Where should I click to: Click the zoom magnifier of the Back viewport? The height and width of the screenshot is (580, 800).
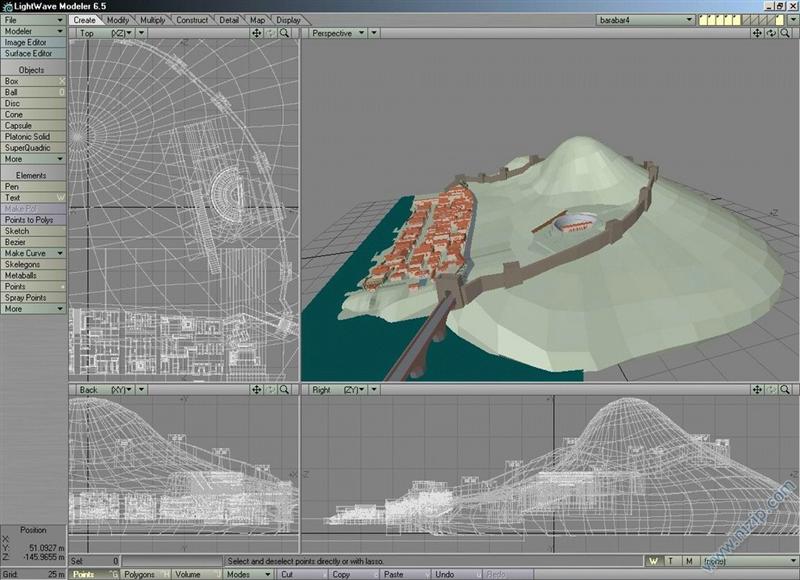tap(284, 390)
